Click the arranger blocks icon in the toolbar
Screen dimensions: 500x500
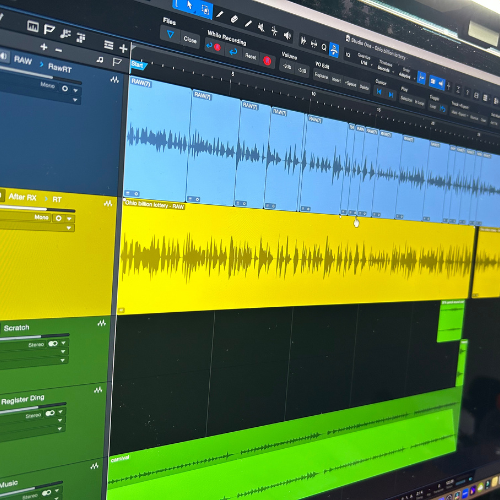(x=81, y=38)
